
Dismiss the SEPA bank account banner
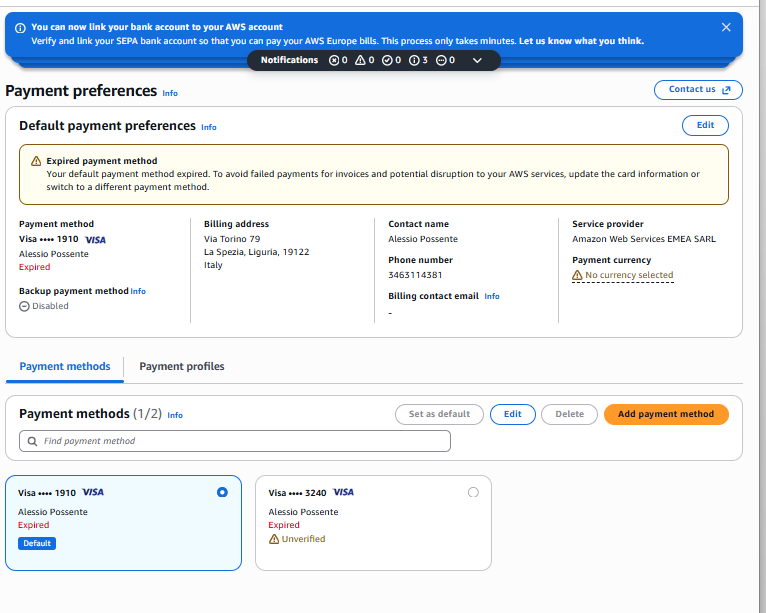726,27
